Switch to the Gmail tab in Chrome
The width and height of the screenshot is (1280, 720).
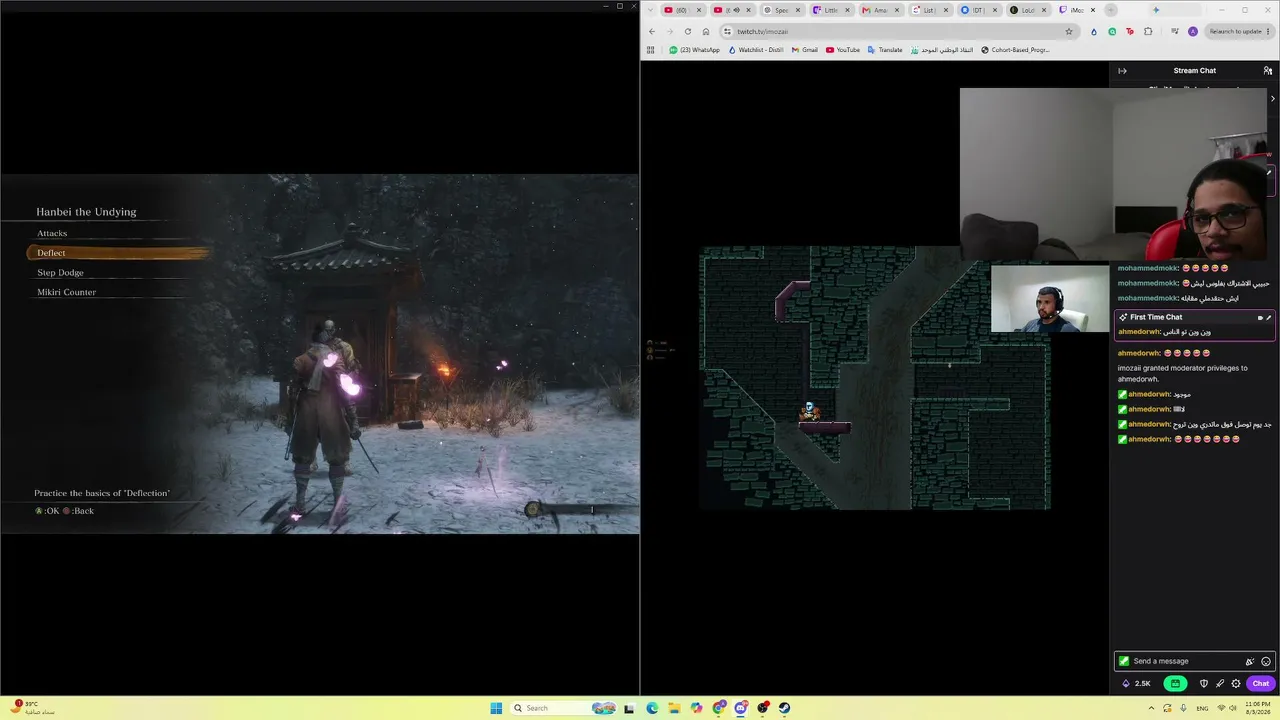click(880, 10)
